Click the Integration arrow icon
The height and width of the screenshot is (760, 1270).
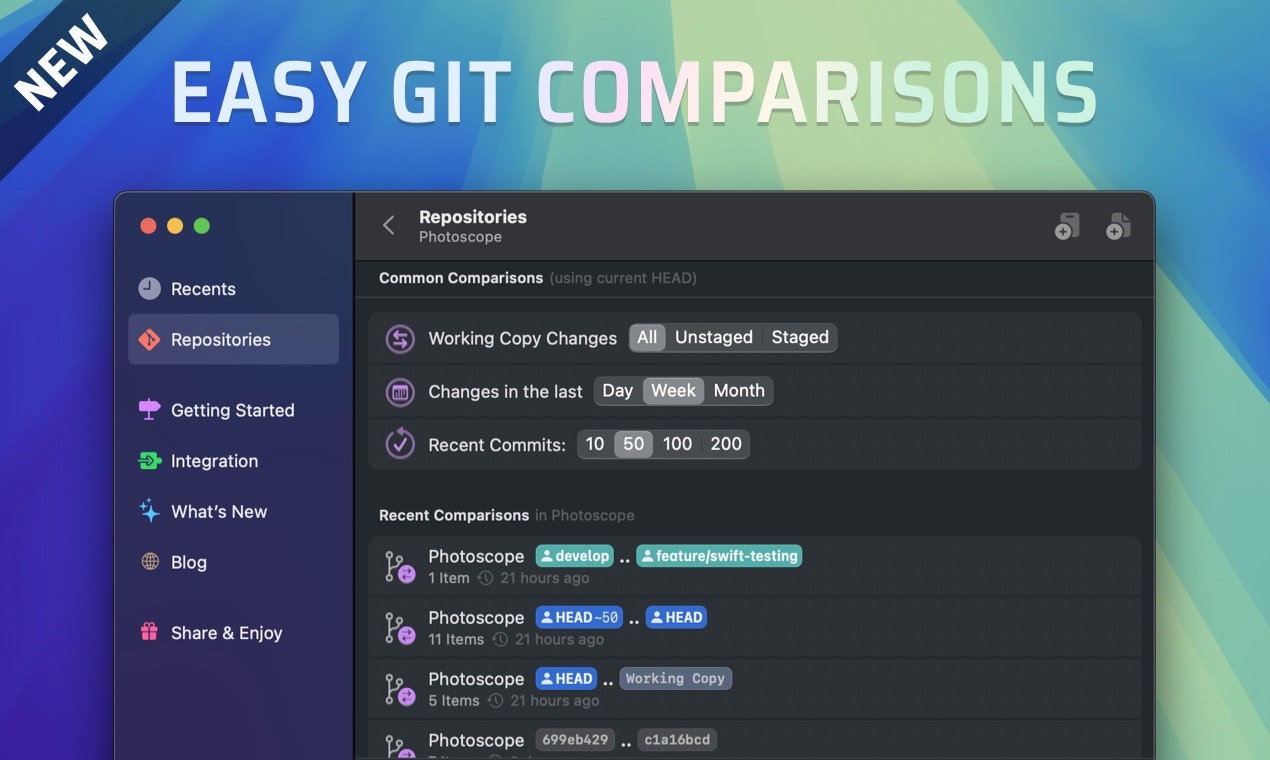pos(149,461)
